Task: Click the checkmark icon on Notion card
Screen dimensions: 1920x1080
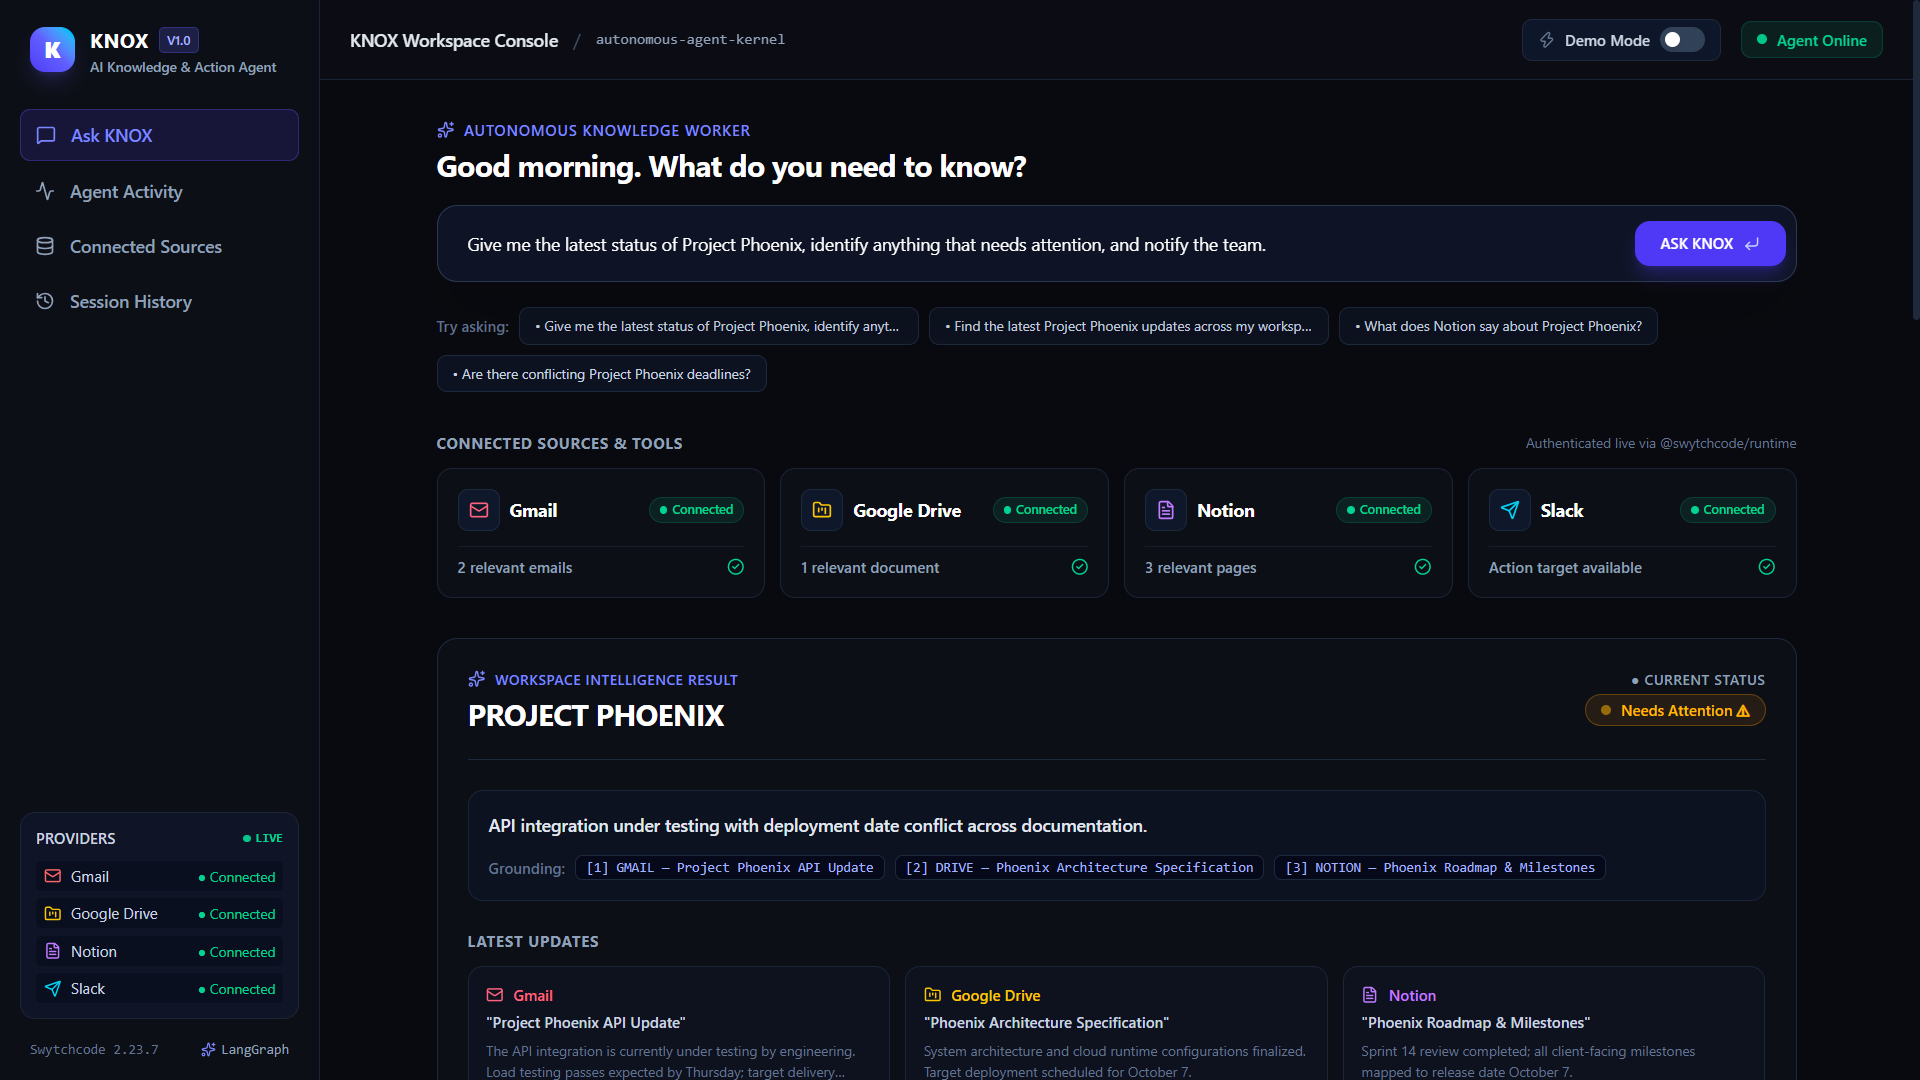Action: [1423, 567]
